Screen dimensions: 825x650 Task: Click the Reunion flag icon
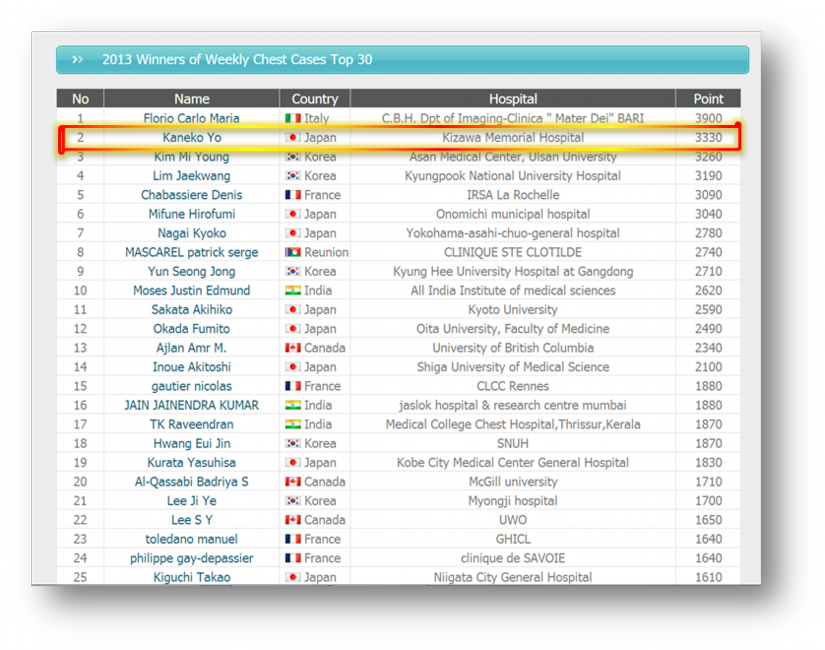[293, 252]
